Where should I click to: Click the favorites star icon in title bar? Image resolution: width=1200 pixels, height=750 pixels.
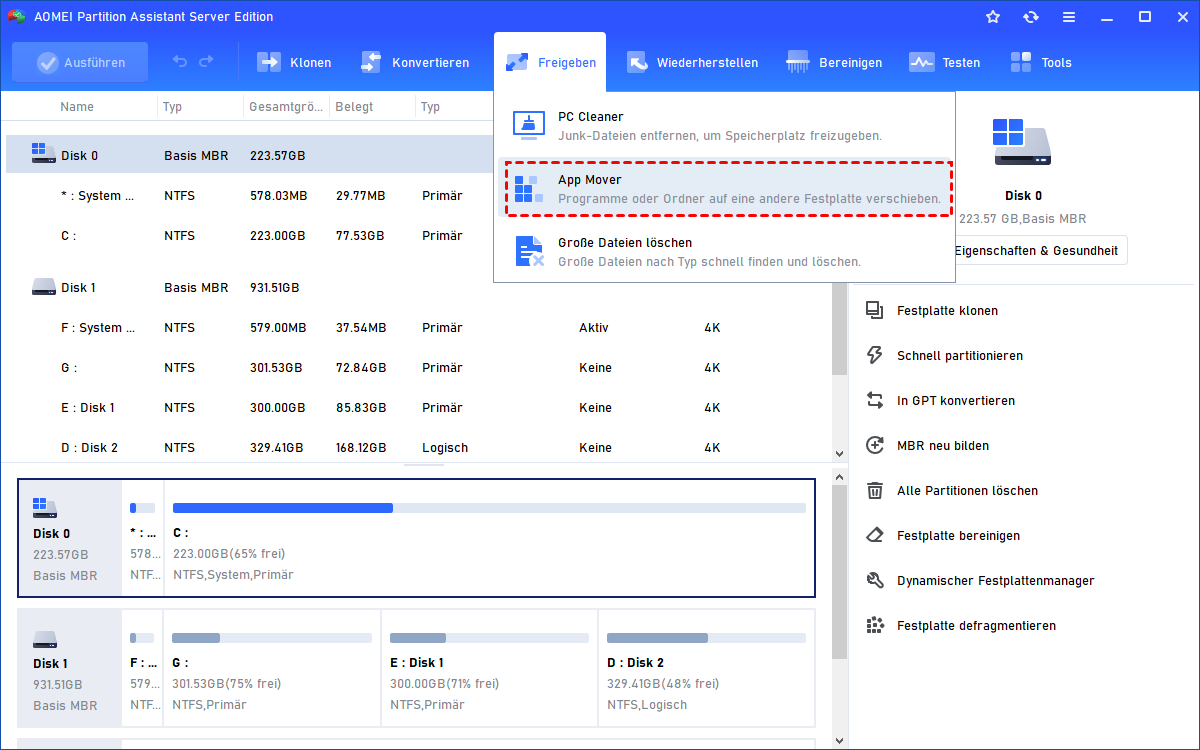click(993, 17)
